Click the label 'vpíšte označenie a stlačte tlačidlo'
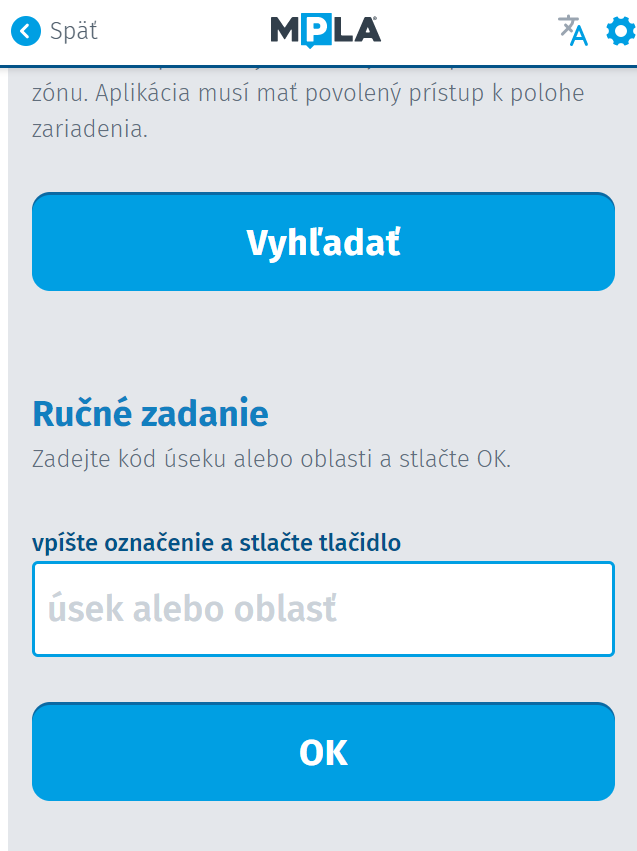The height and width of the screenshot is (851, 637). click(216, 543)
